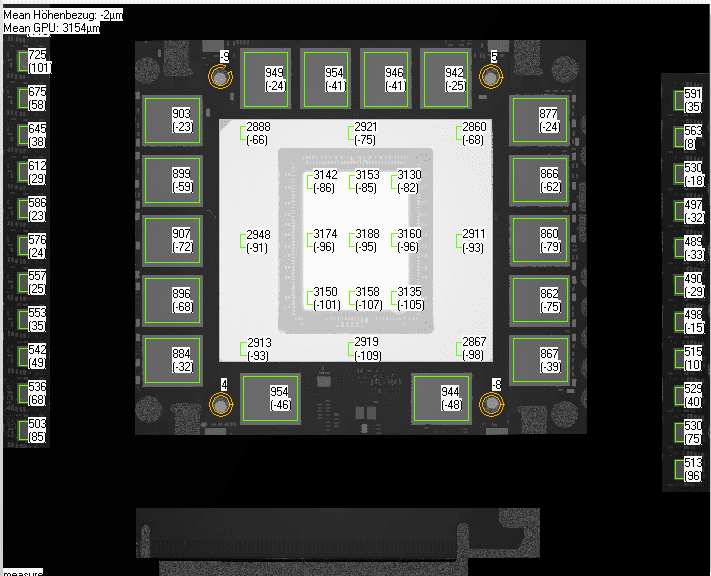Click the Mean Höhenbezug -2µm readout
The image size is (711, 576).
pos(63,15)
